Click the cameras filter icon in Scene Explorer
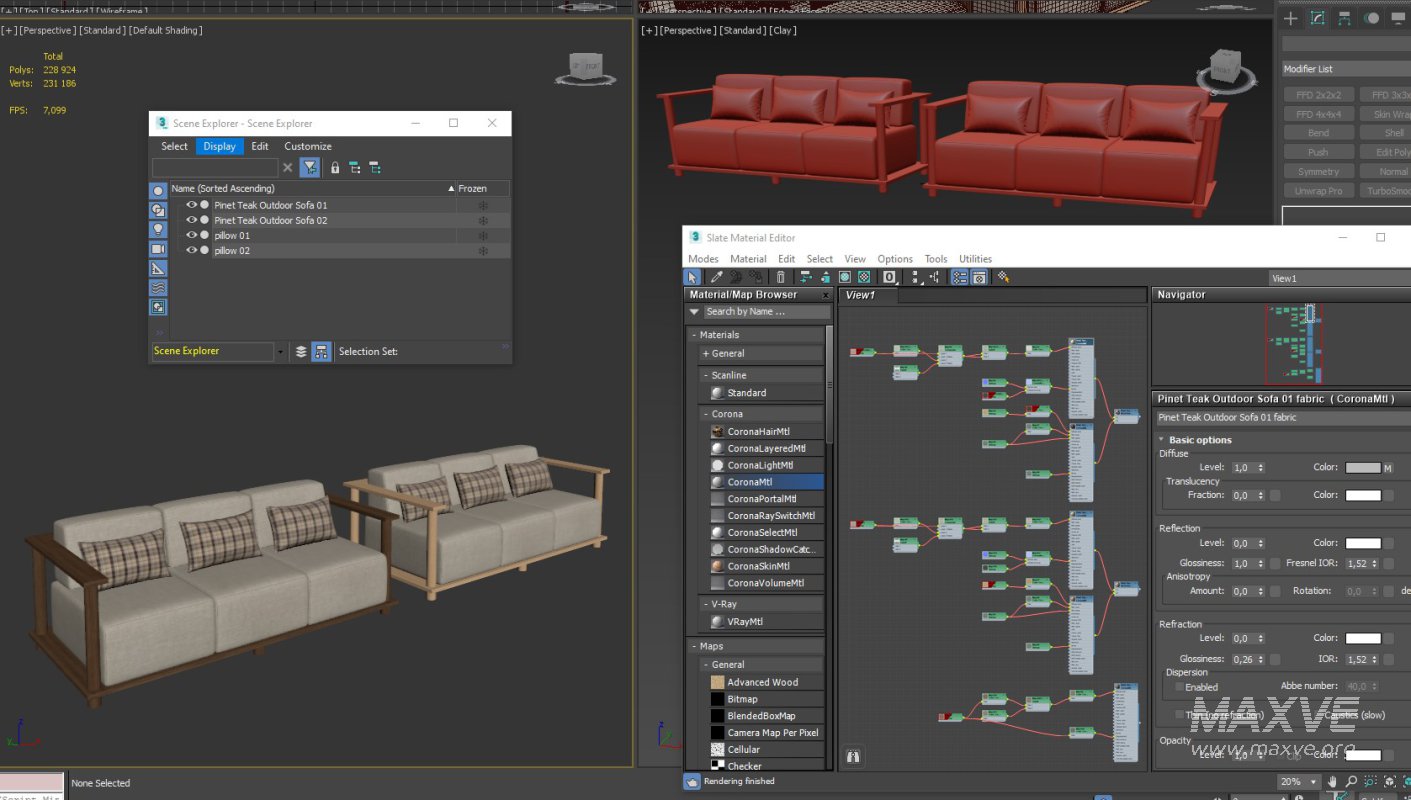The width and height of the screenshot is (1411, 800). point(158,249)
